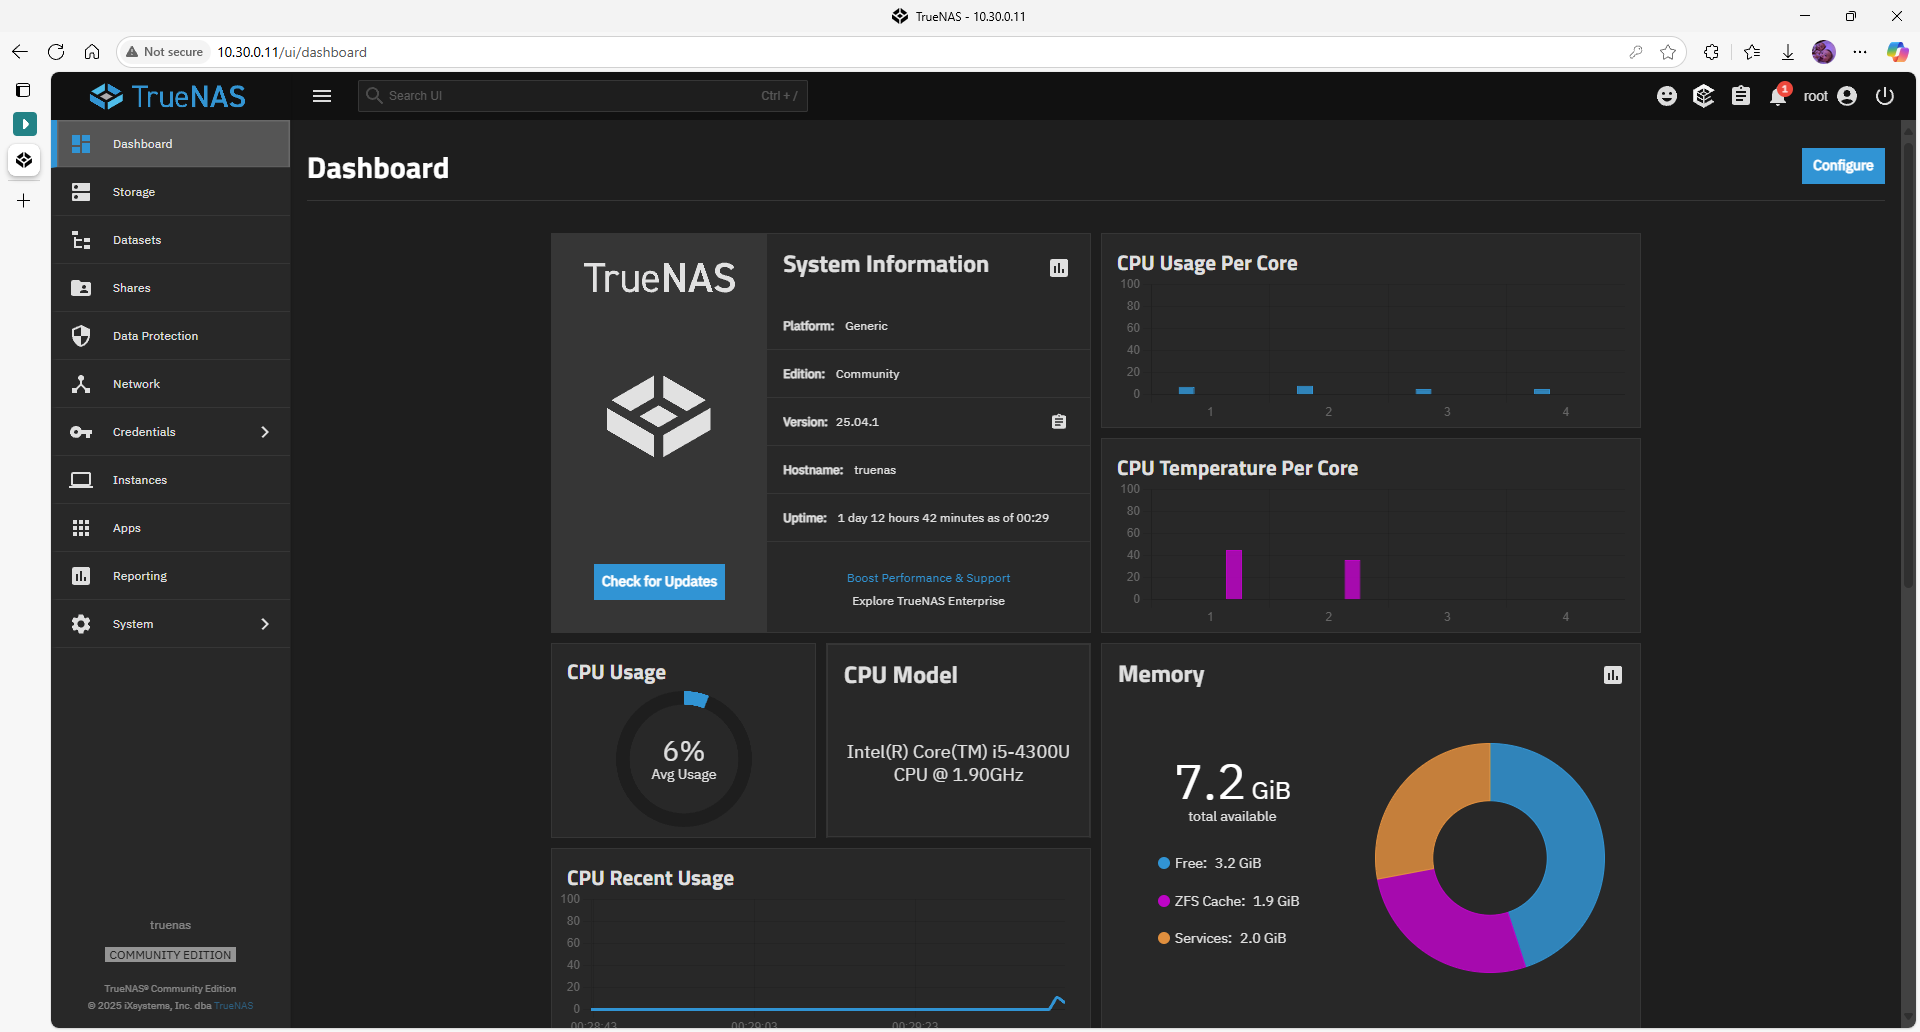Click the 6% Avg Usage gauge
1920x1032 pixels.
coord(684,759)
